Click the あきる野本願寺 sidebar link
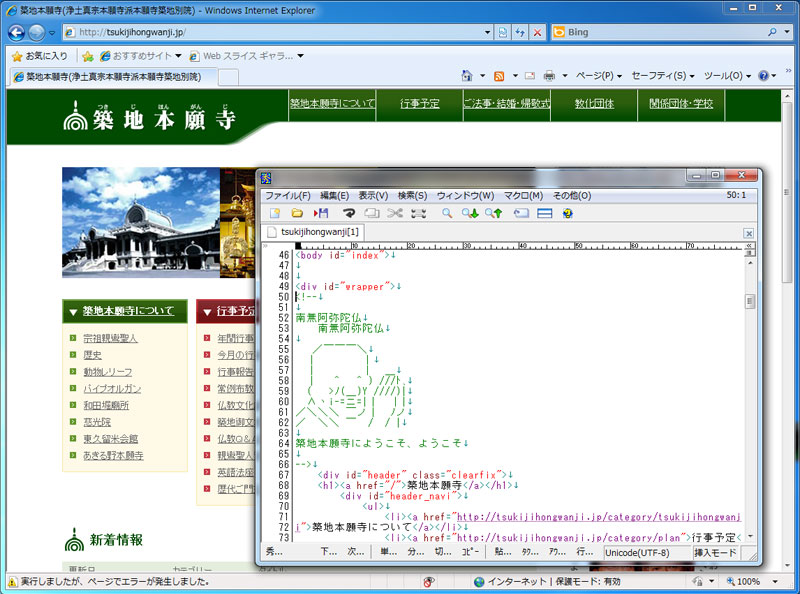The width and height of the screenshot is (800, 594). coord(113,455)
